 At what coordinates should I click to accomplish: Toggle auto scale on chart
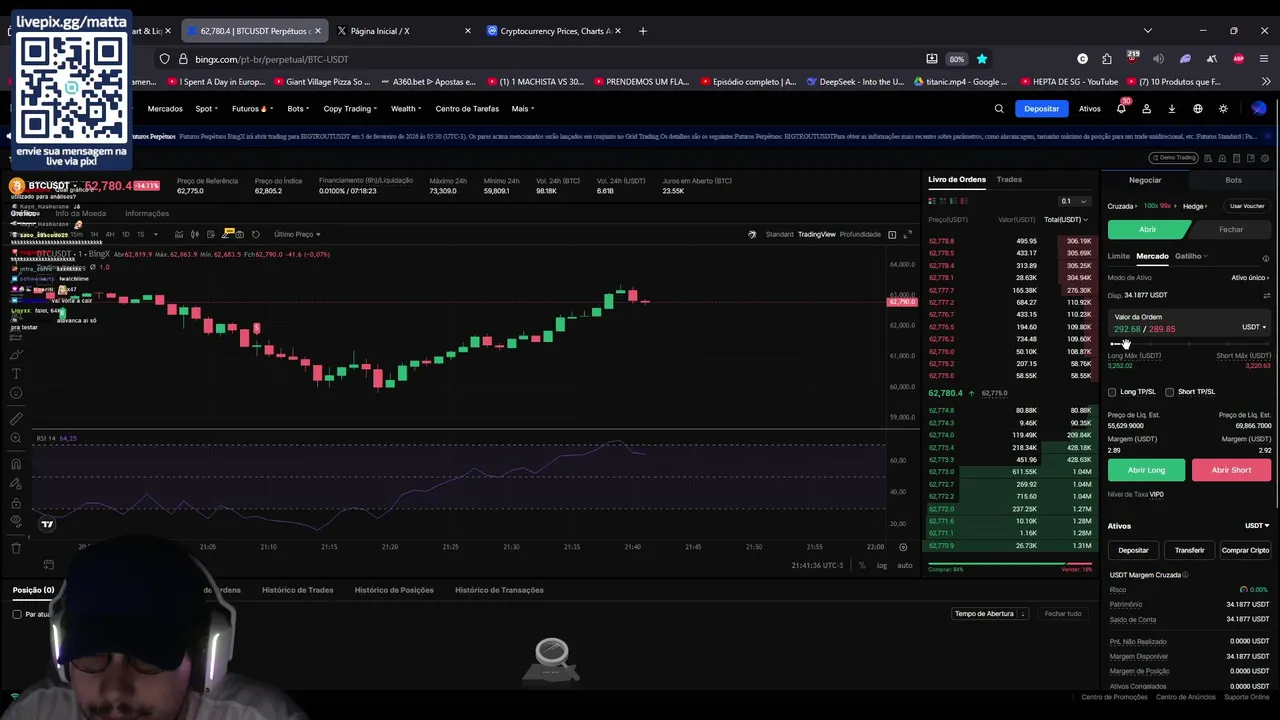click(904, 566)
